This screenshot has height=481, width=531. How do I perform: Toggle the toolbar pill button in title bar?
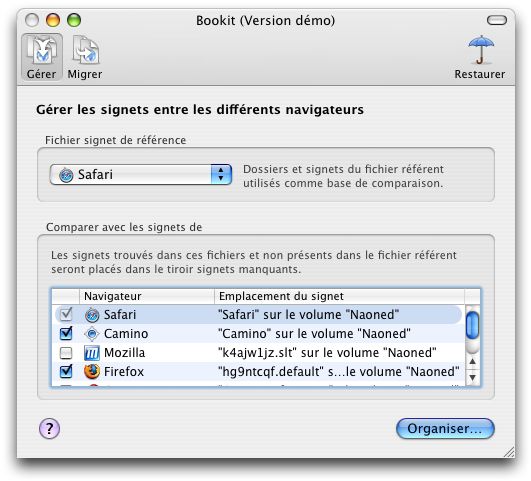coord(496,20)
